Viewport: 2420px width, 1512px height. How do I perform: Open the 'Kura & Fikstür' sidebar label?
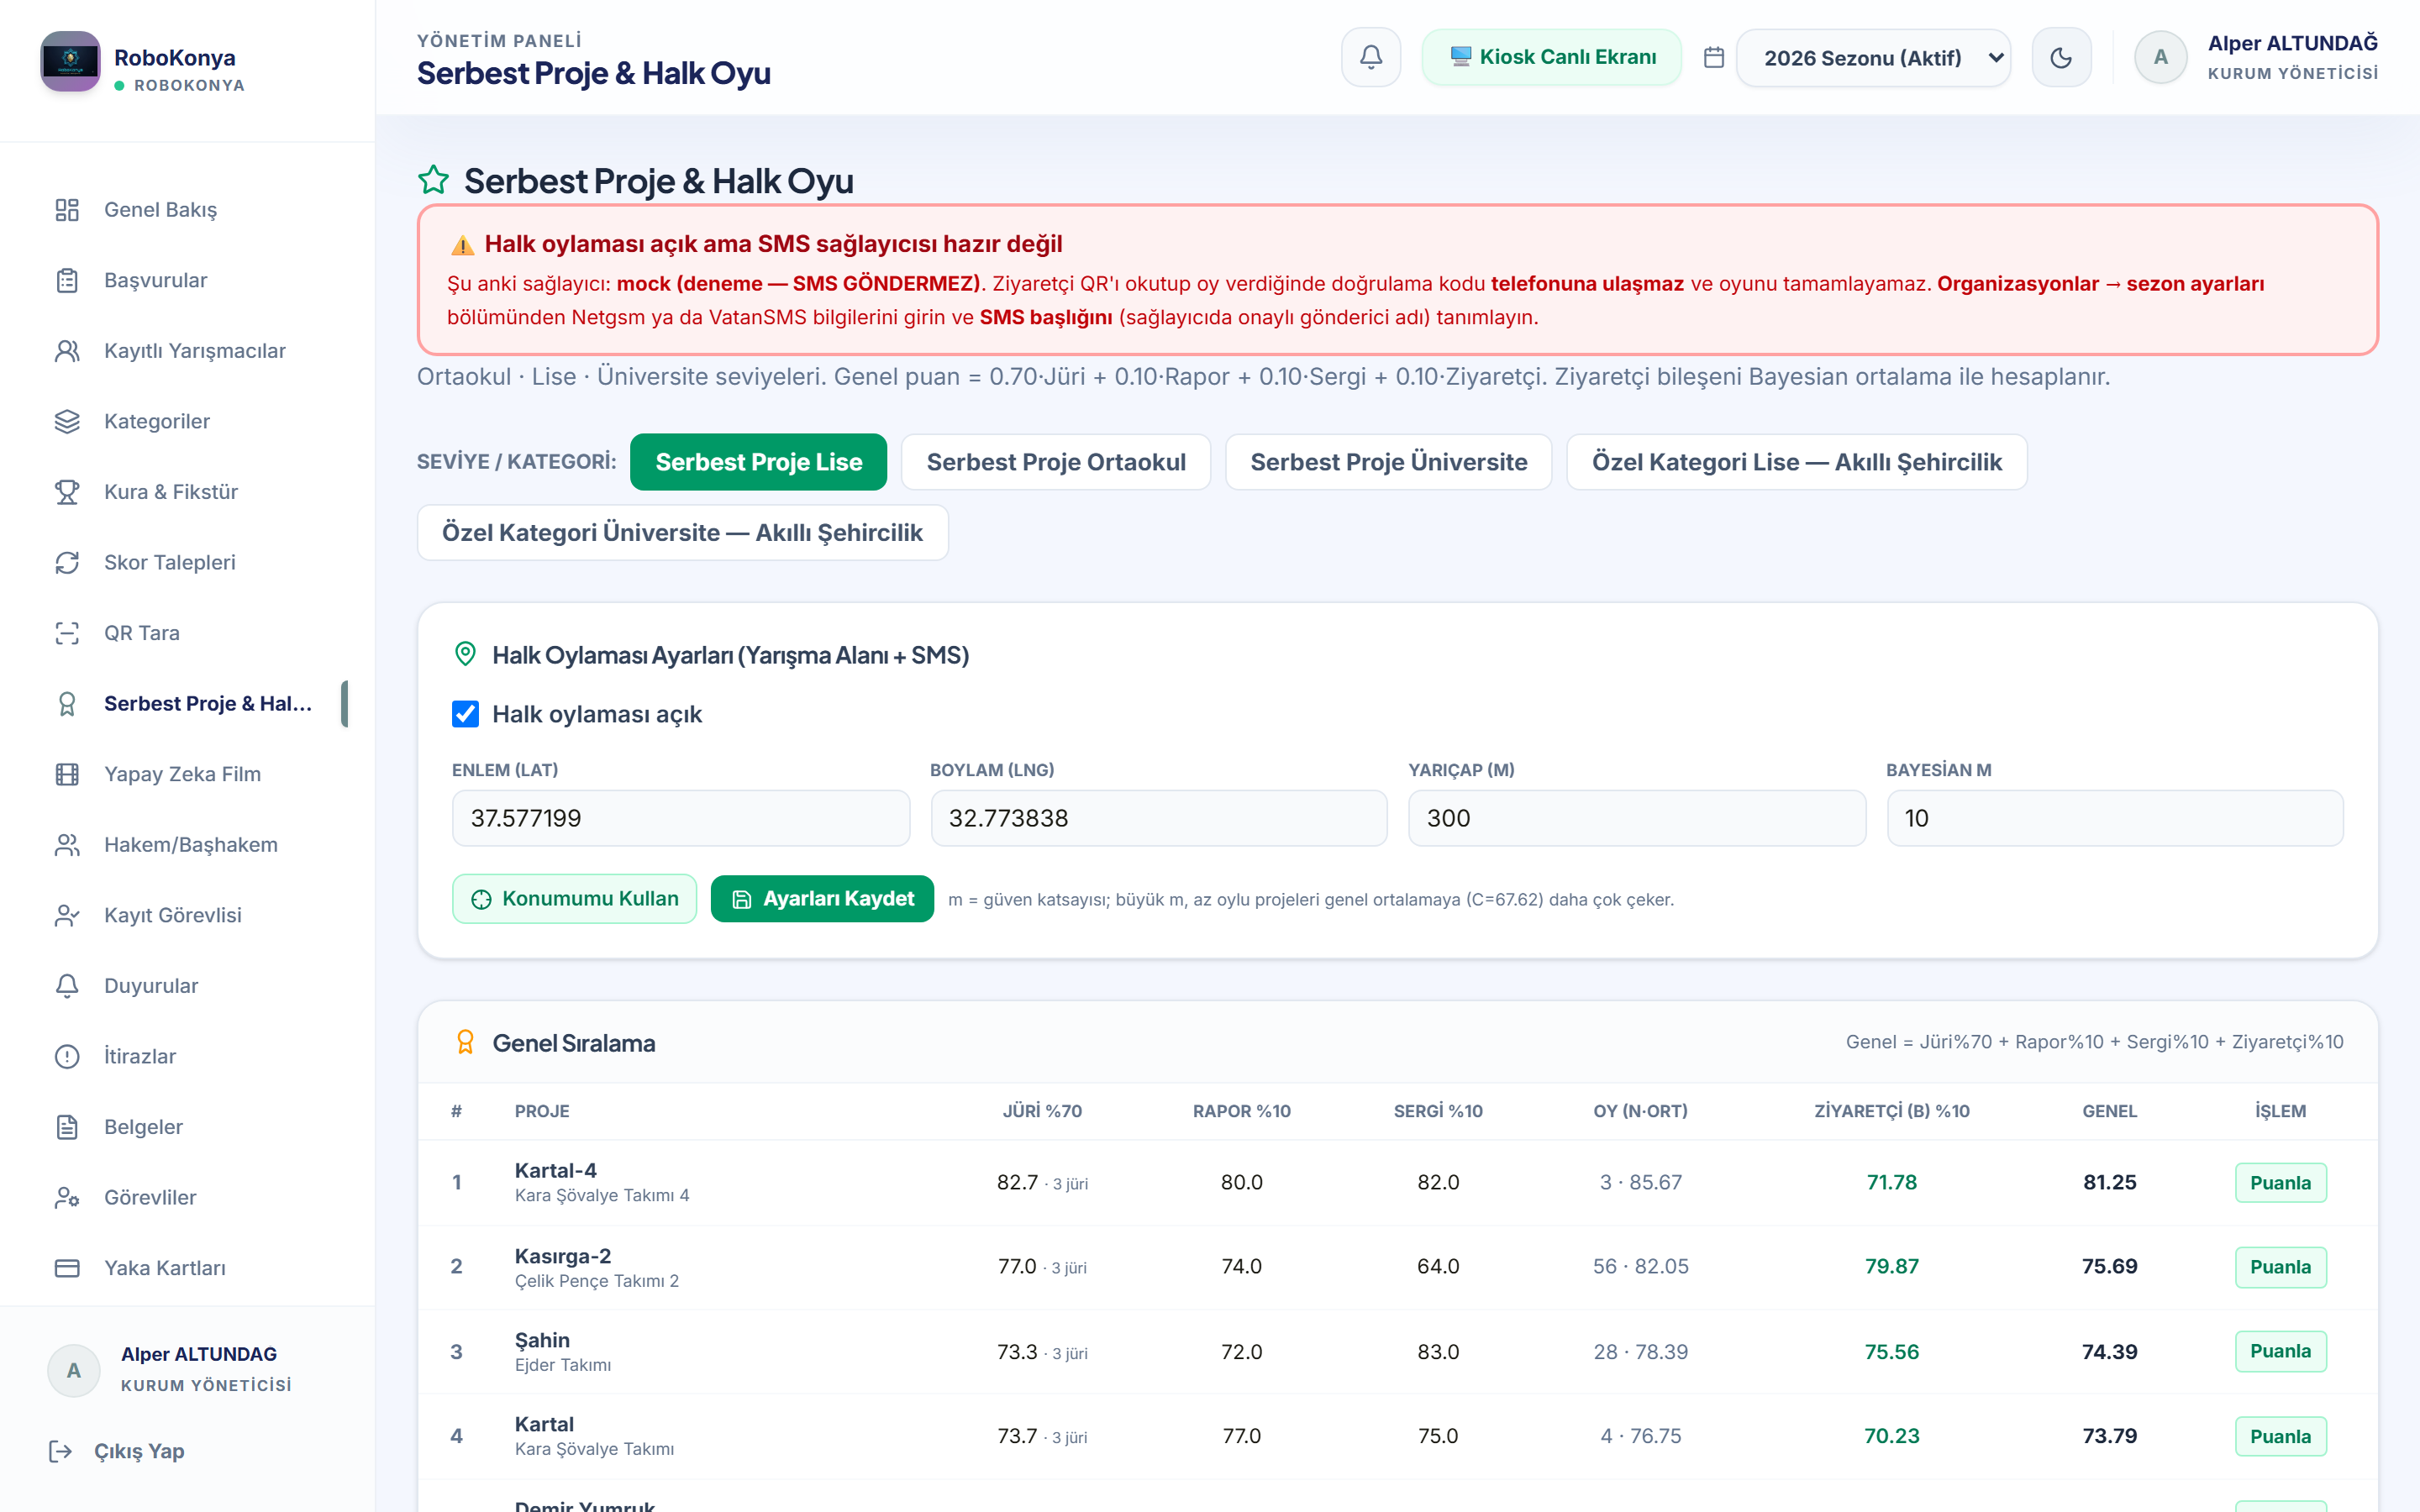point(171,492)
